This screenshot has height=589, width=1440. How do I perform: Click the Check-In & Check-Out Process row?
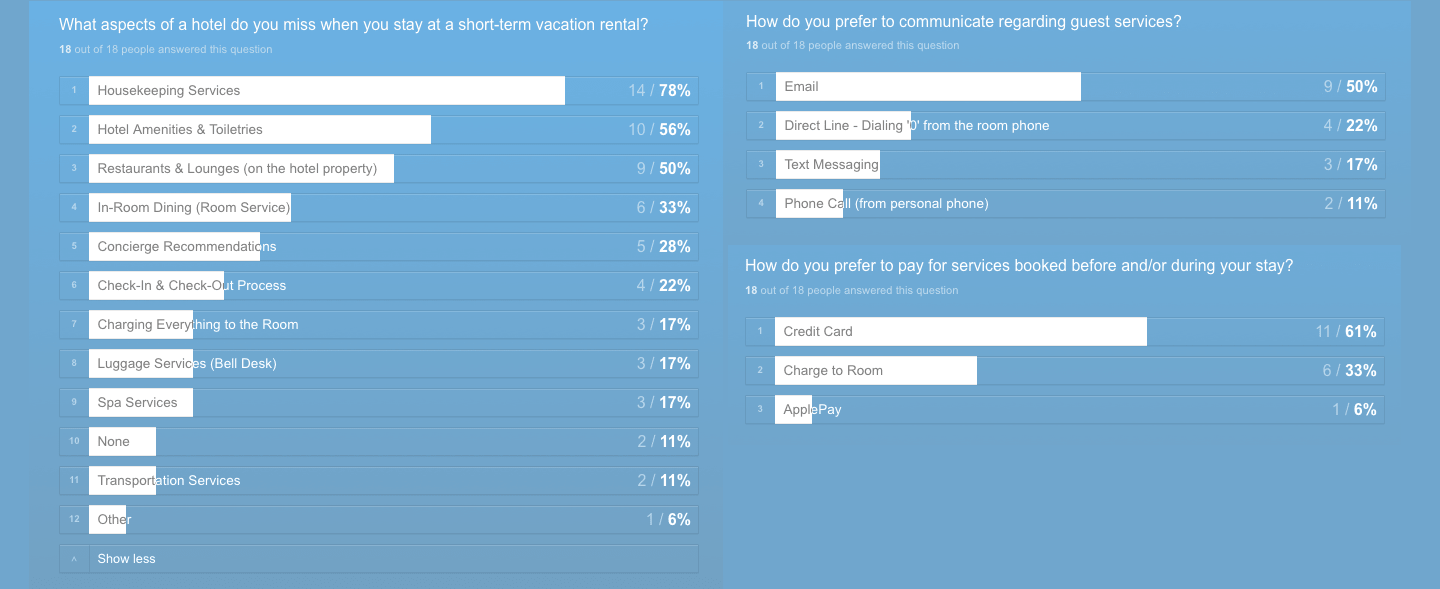(379, 285)
